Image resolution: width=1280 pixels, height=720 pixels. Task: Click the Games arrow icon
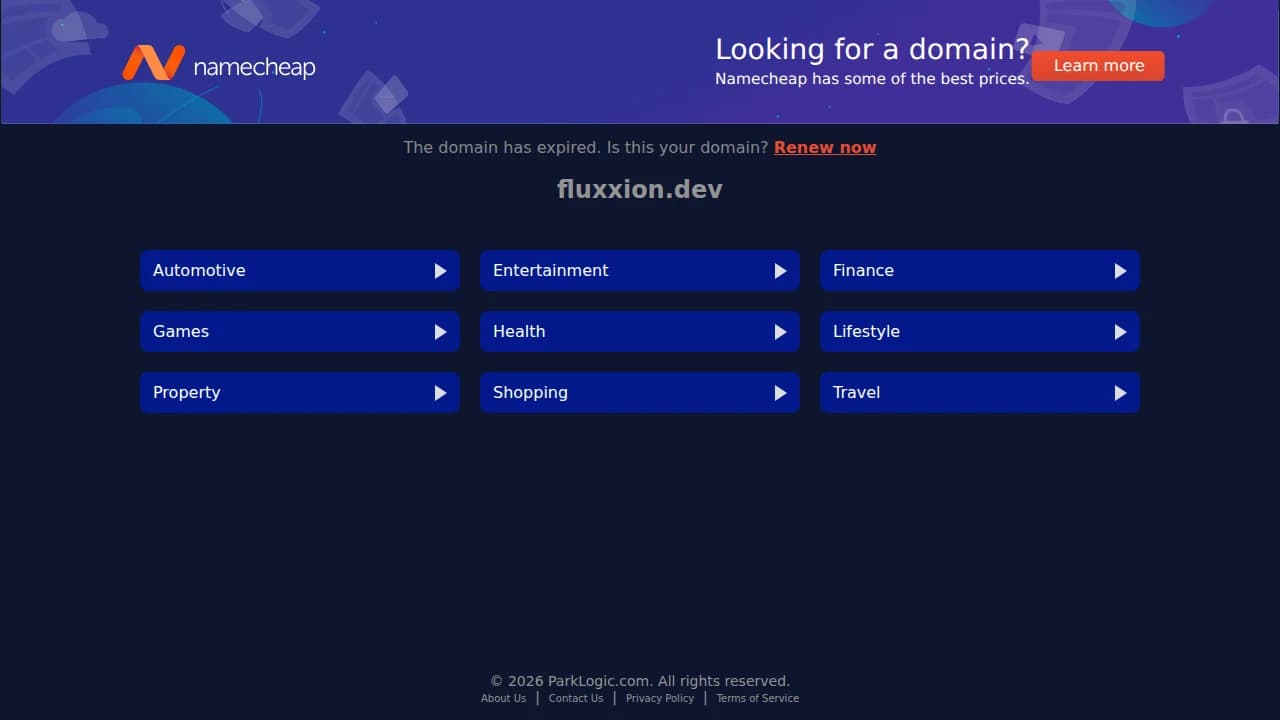click(x=440, y=331)
